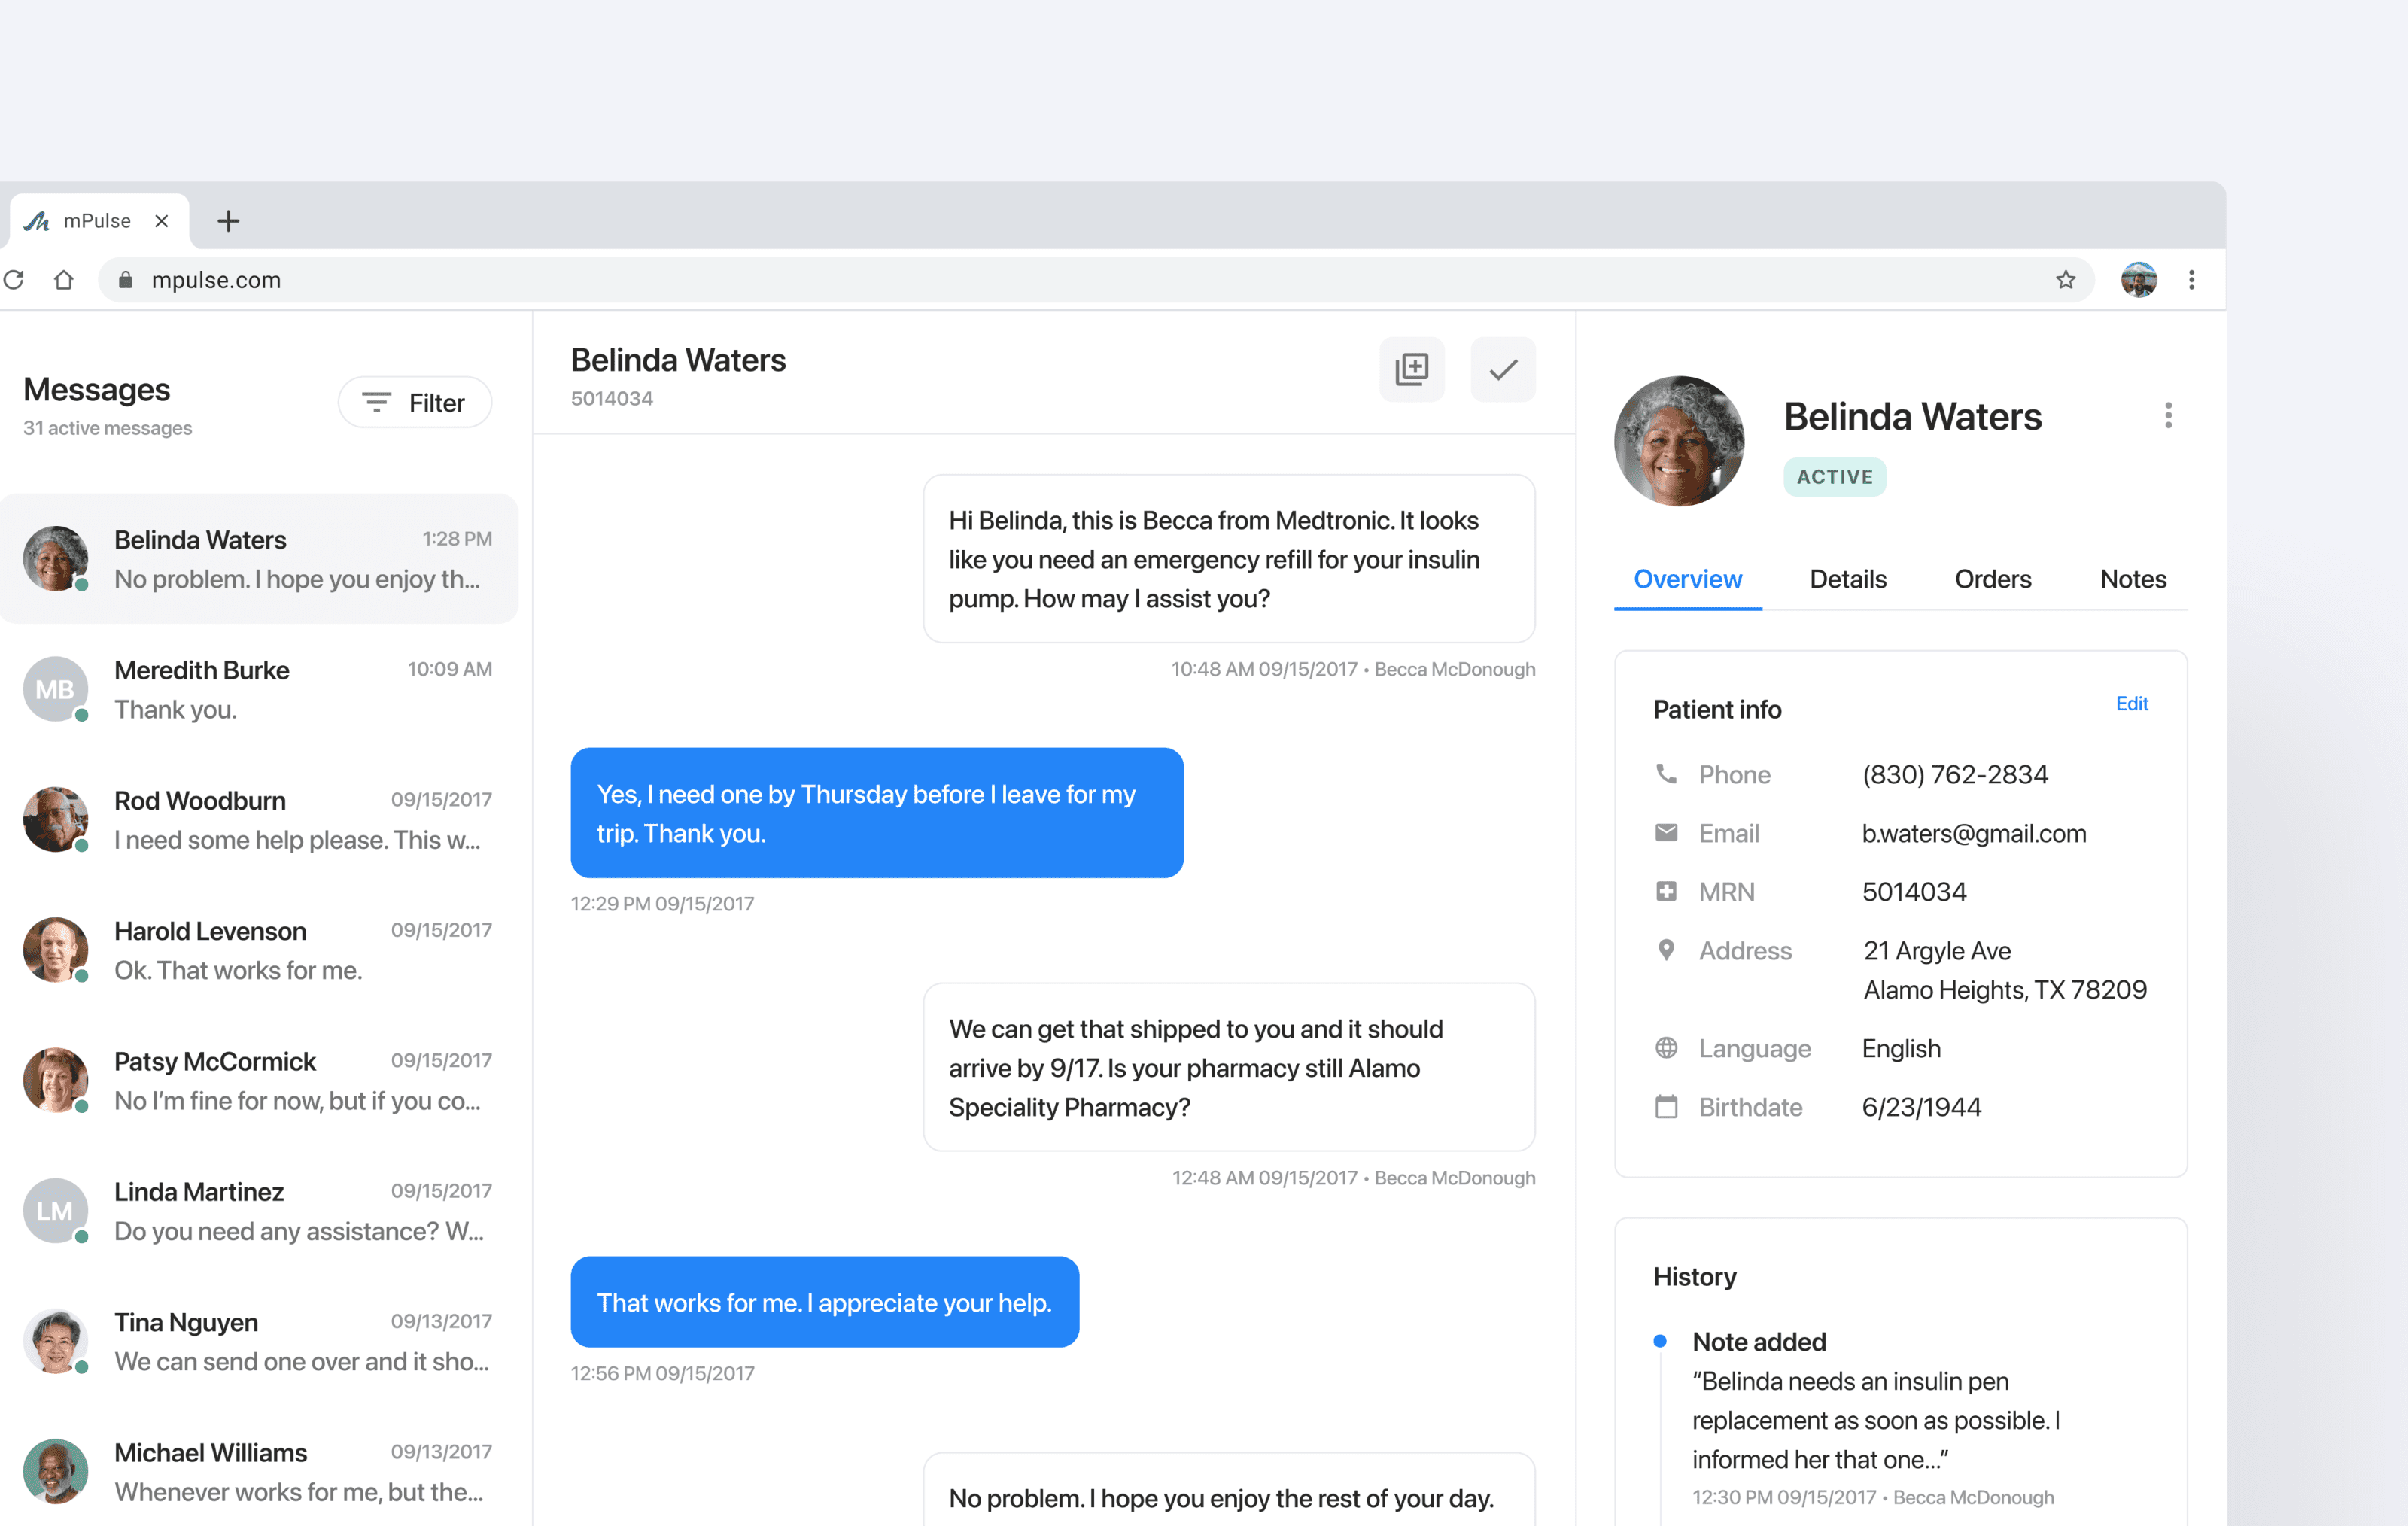Select Rod Woodburn message thread
2408x1526 pixels.
[x=258, y=819]
